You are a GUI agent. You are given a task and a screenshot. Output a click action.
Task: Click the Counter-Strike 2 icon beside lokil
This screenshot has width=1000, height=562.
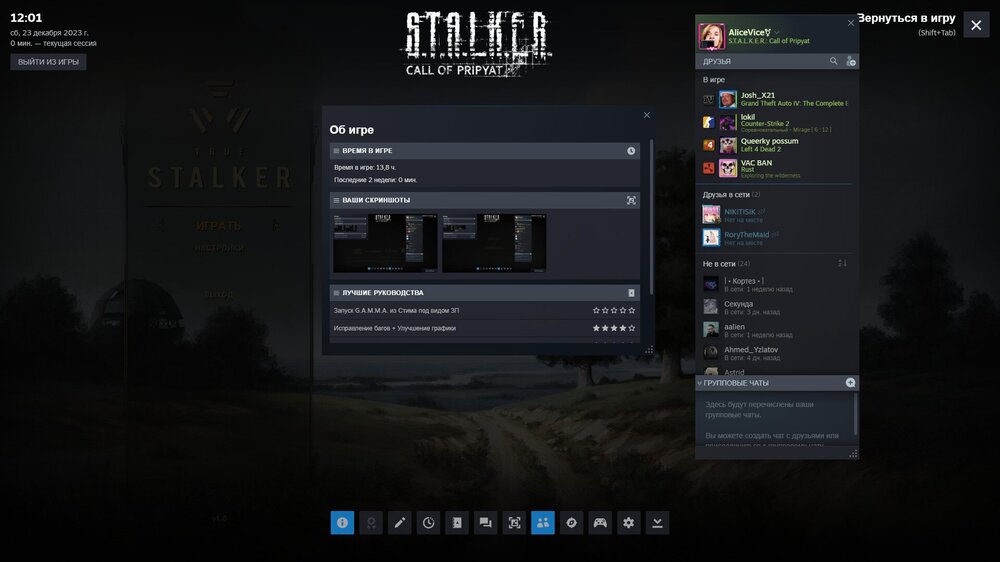tap(708, 122)
